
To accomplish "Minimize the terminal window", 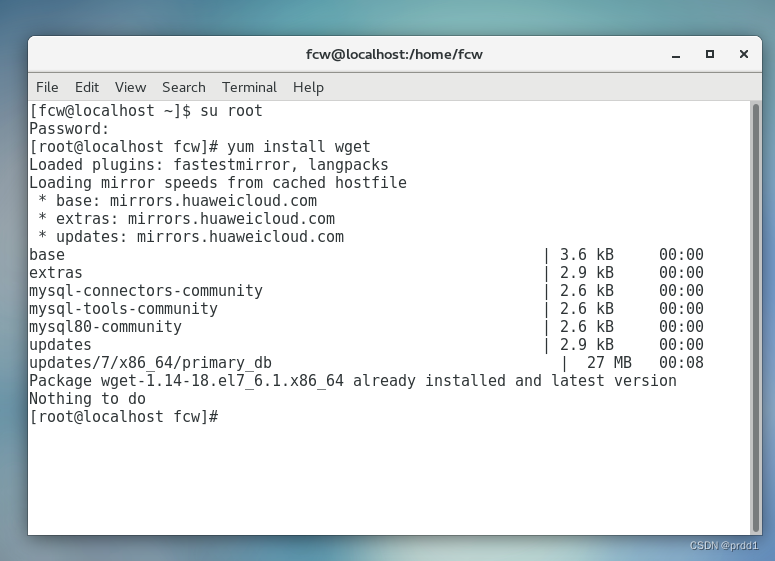I will tap(676, 54).
